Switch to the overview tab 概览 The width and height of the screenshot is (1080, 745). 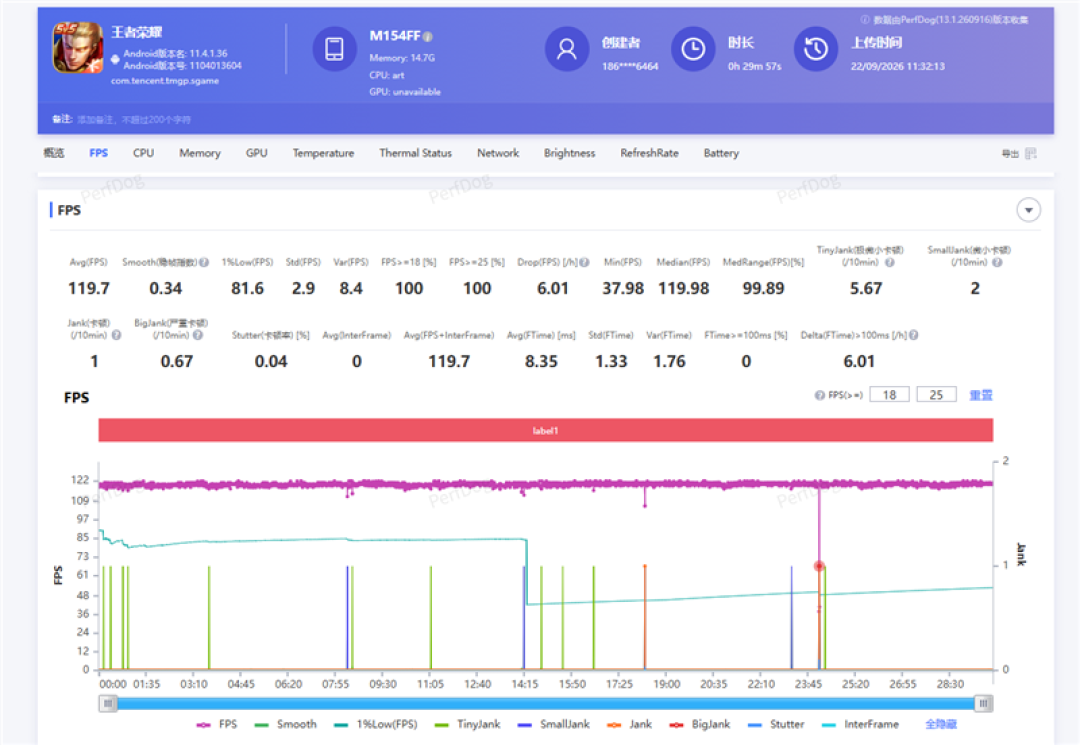[54, 153]
